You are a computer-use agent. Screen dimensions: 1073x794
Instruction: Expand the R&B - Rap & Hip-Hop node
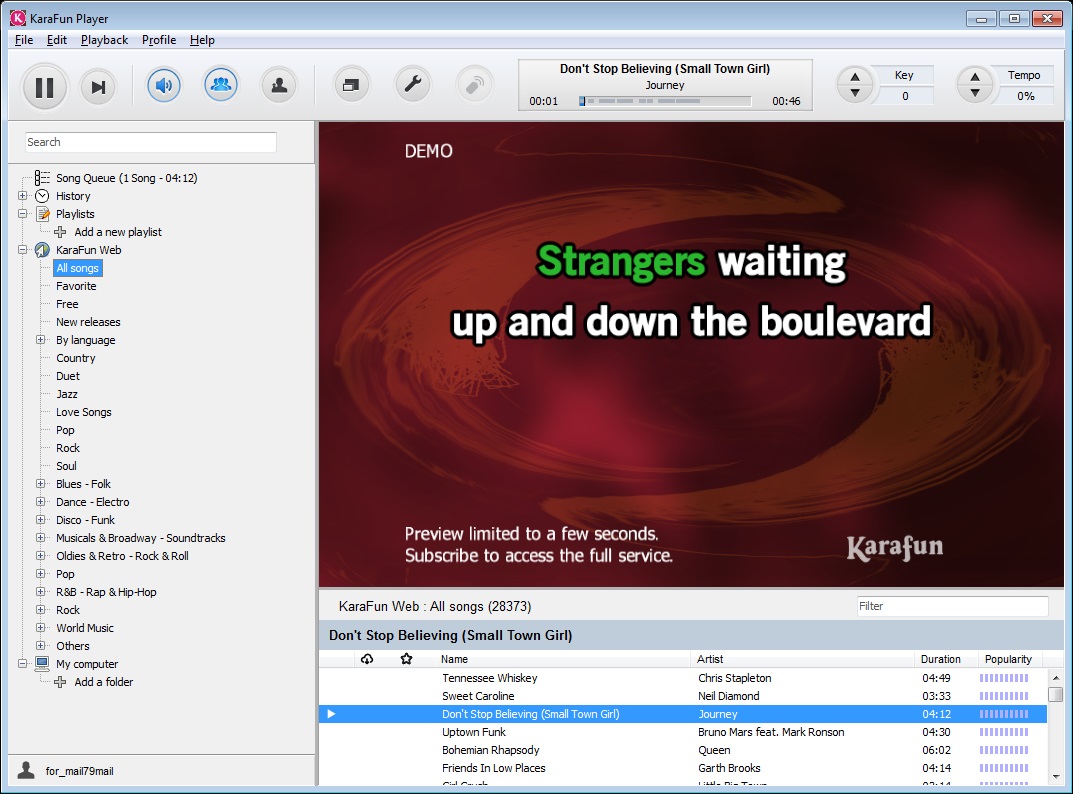coord(41,591)
